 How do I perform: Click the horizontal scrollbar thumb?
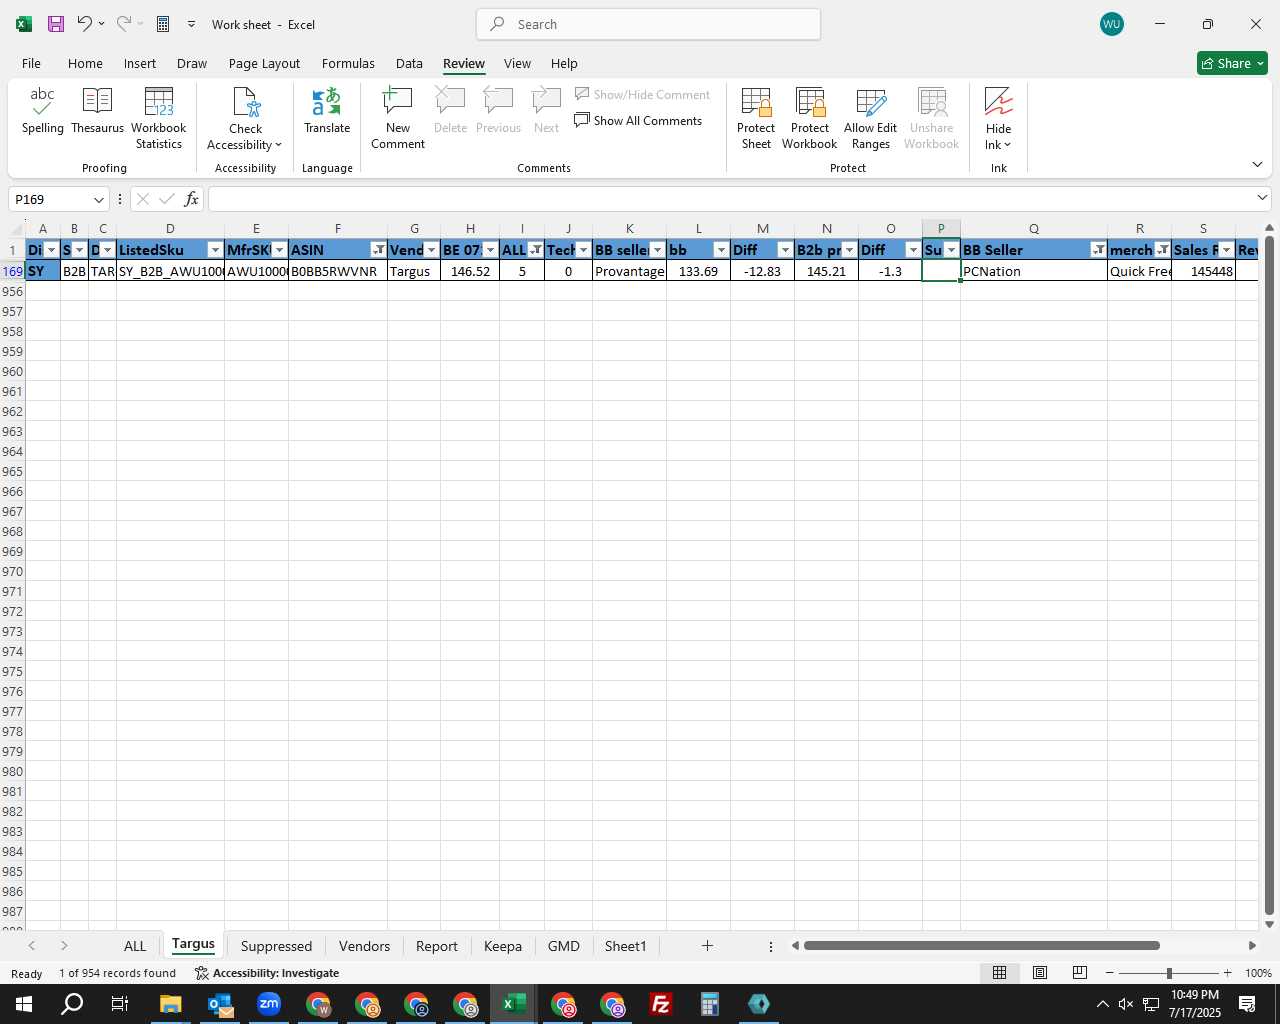point(981,945)
